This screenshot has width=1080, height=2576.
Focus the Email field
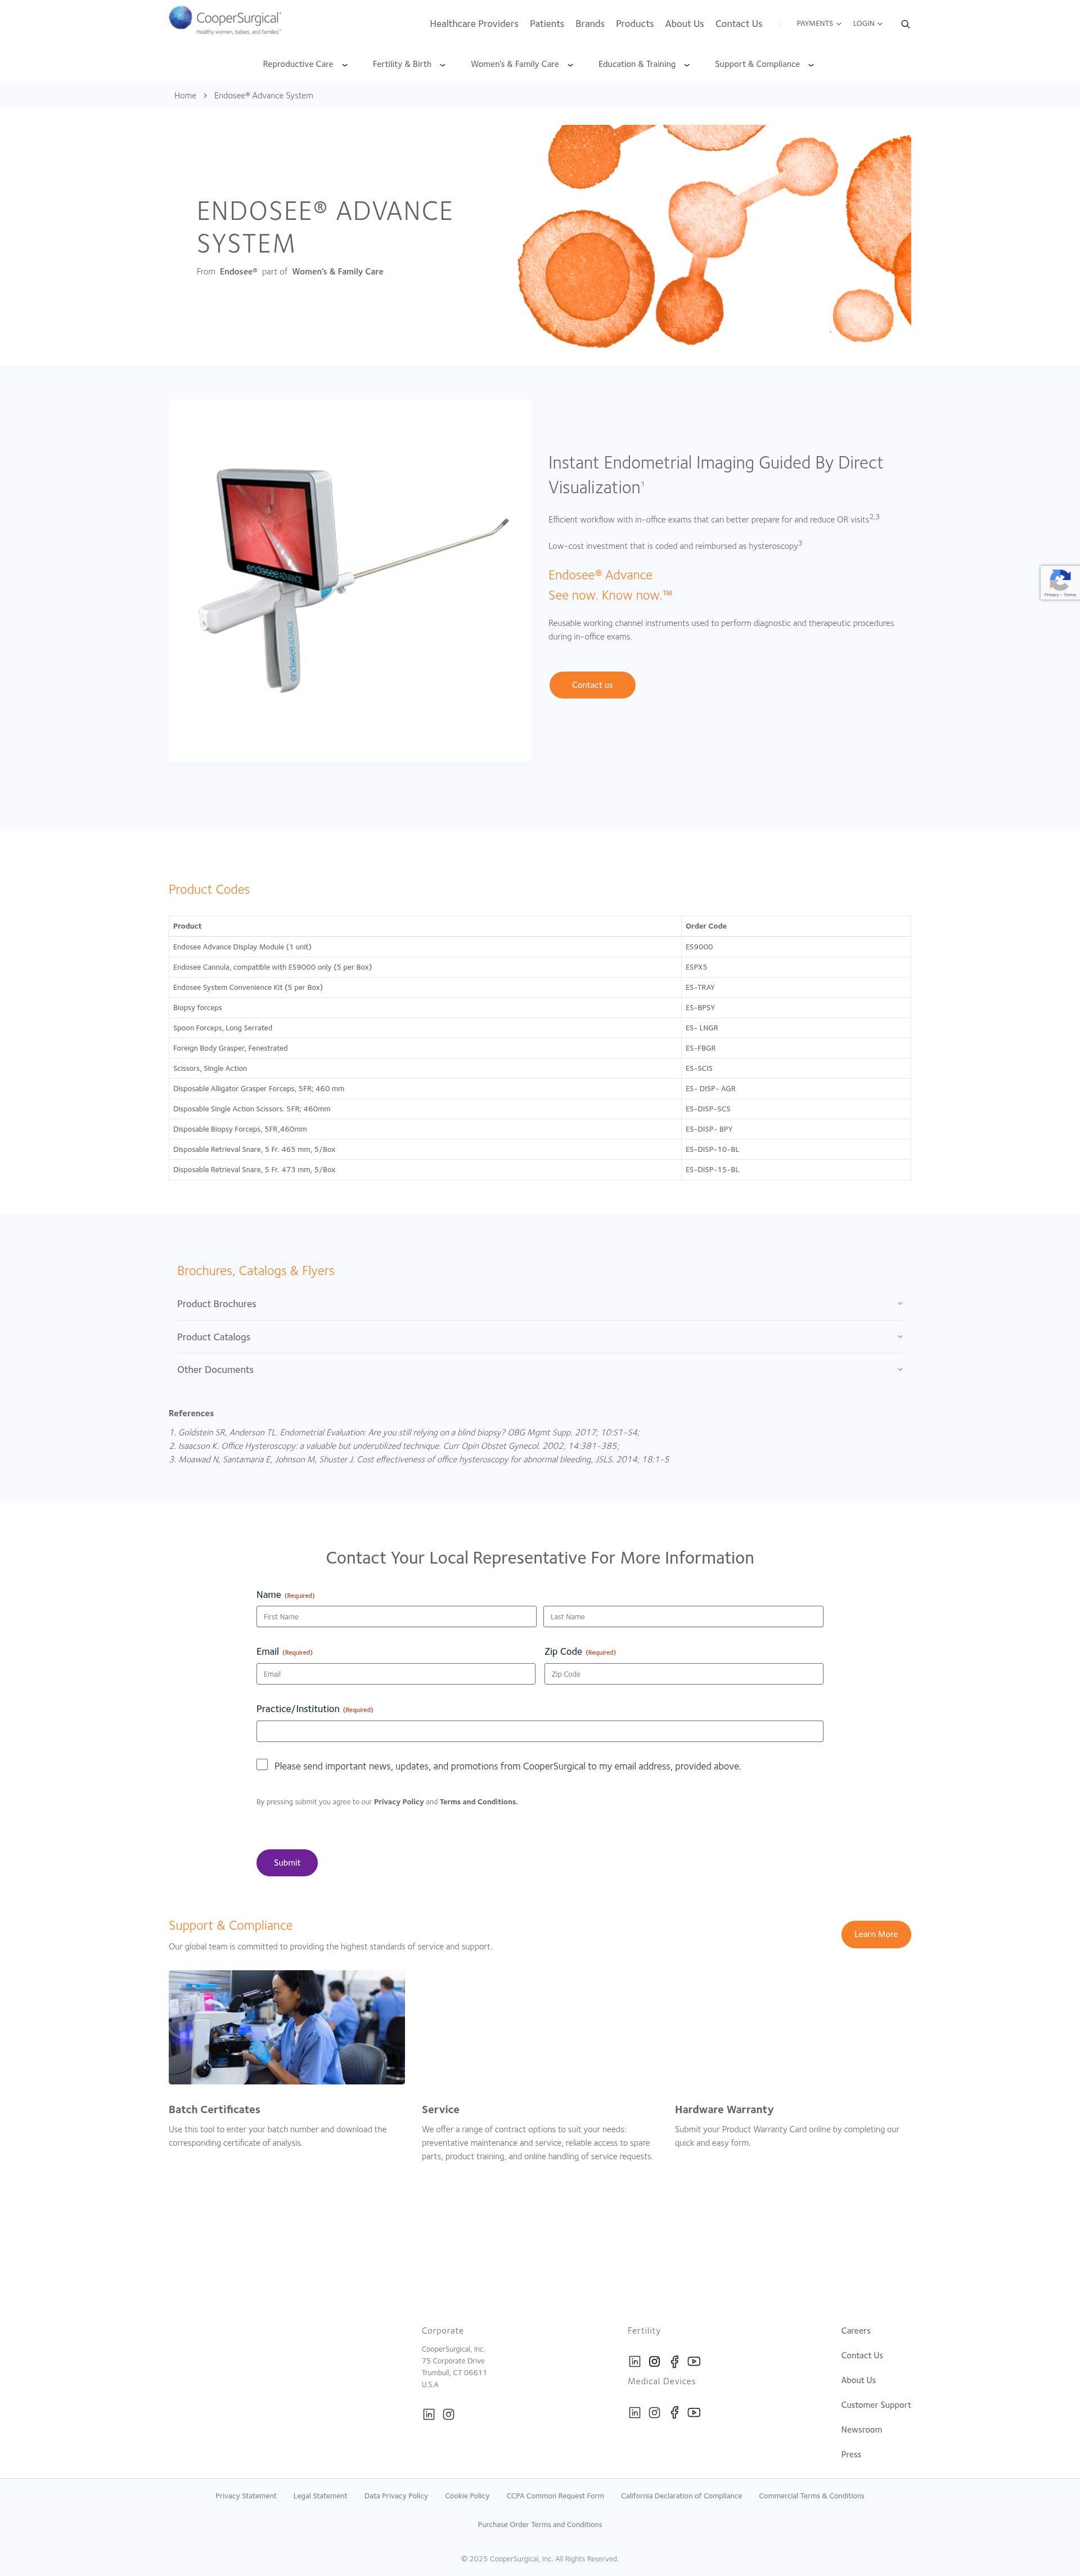[396, 1674]
